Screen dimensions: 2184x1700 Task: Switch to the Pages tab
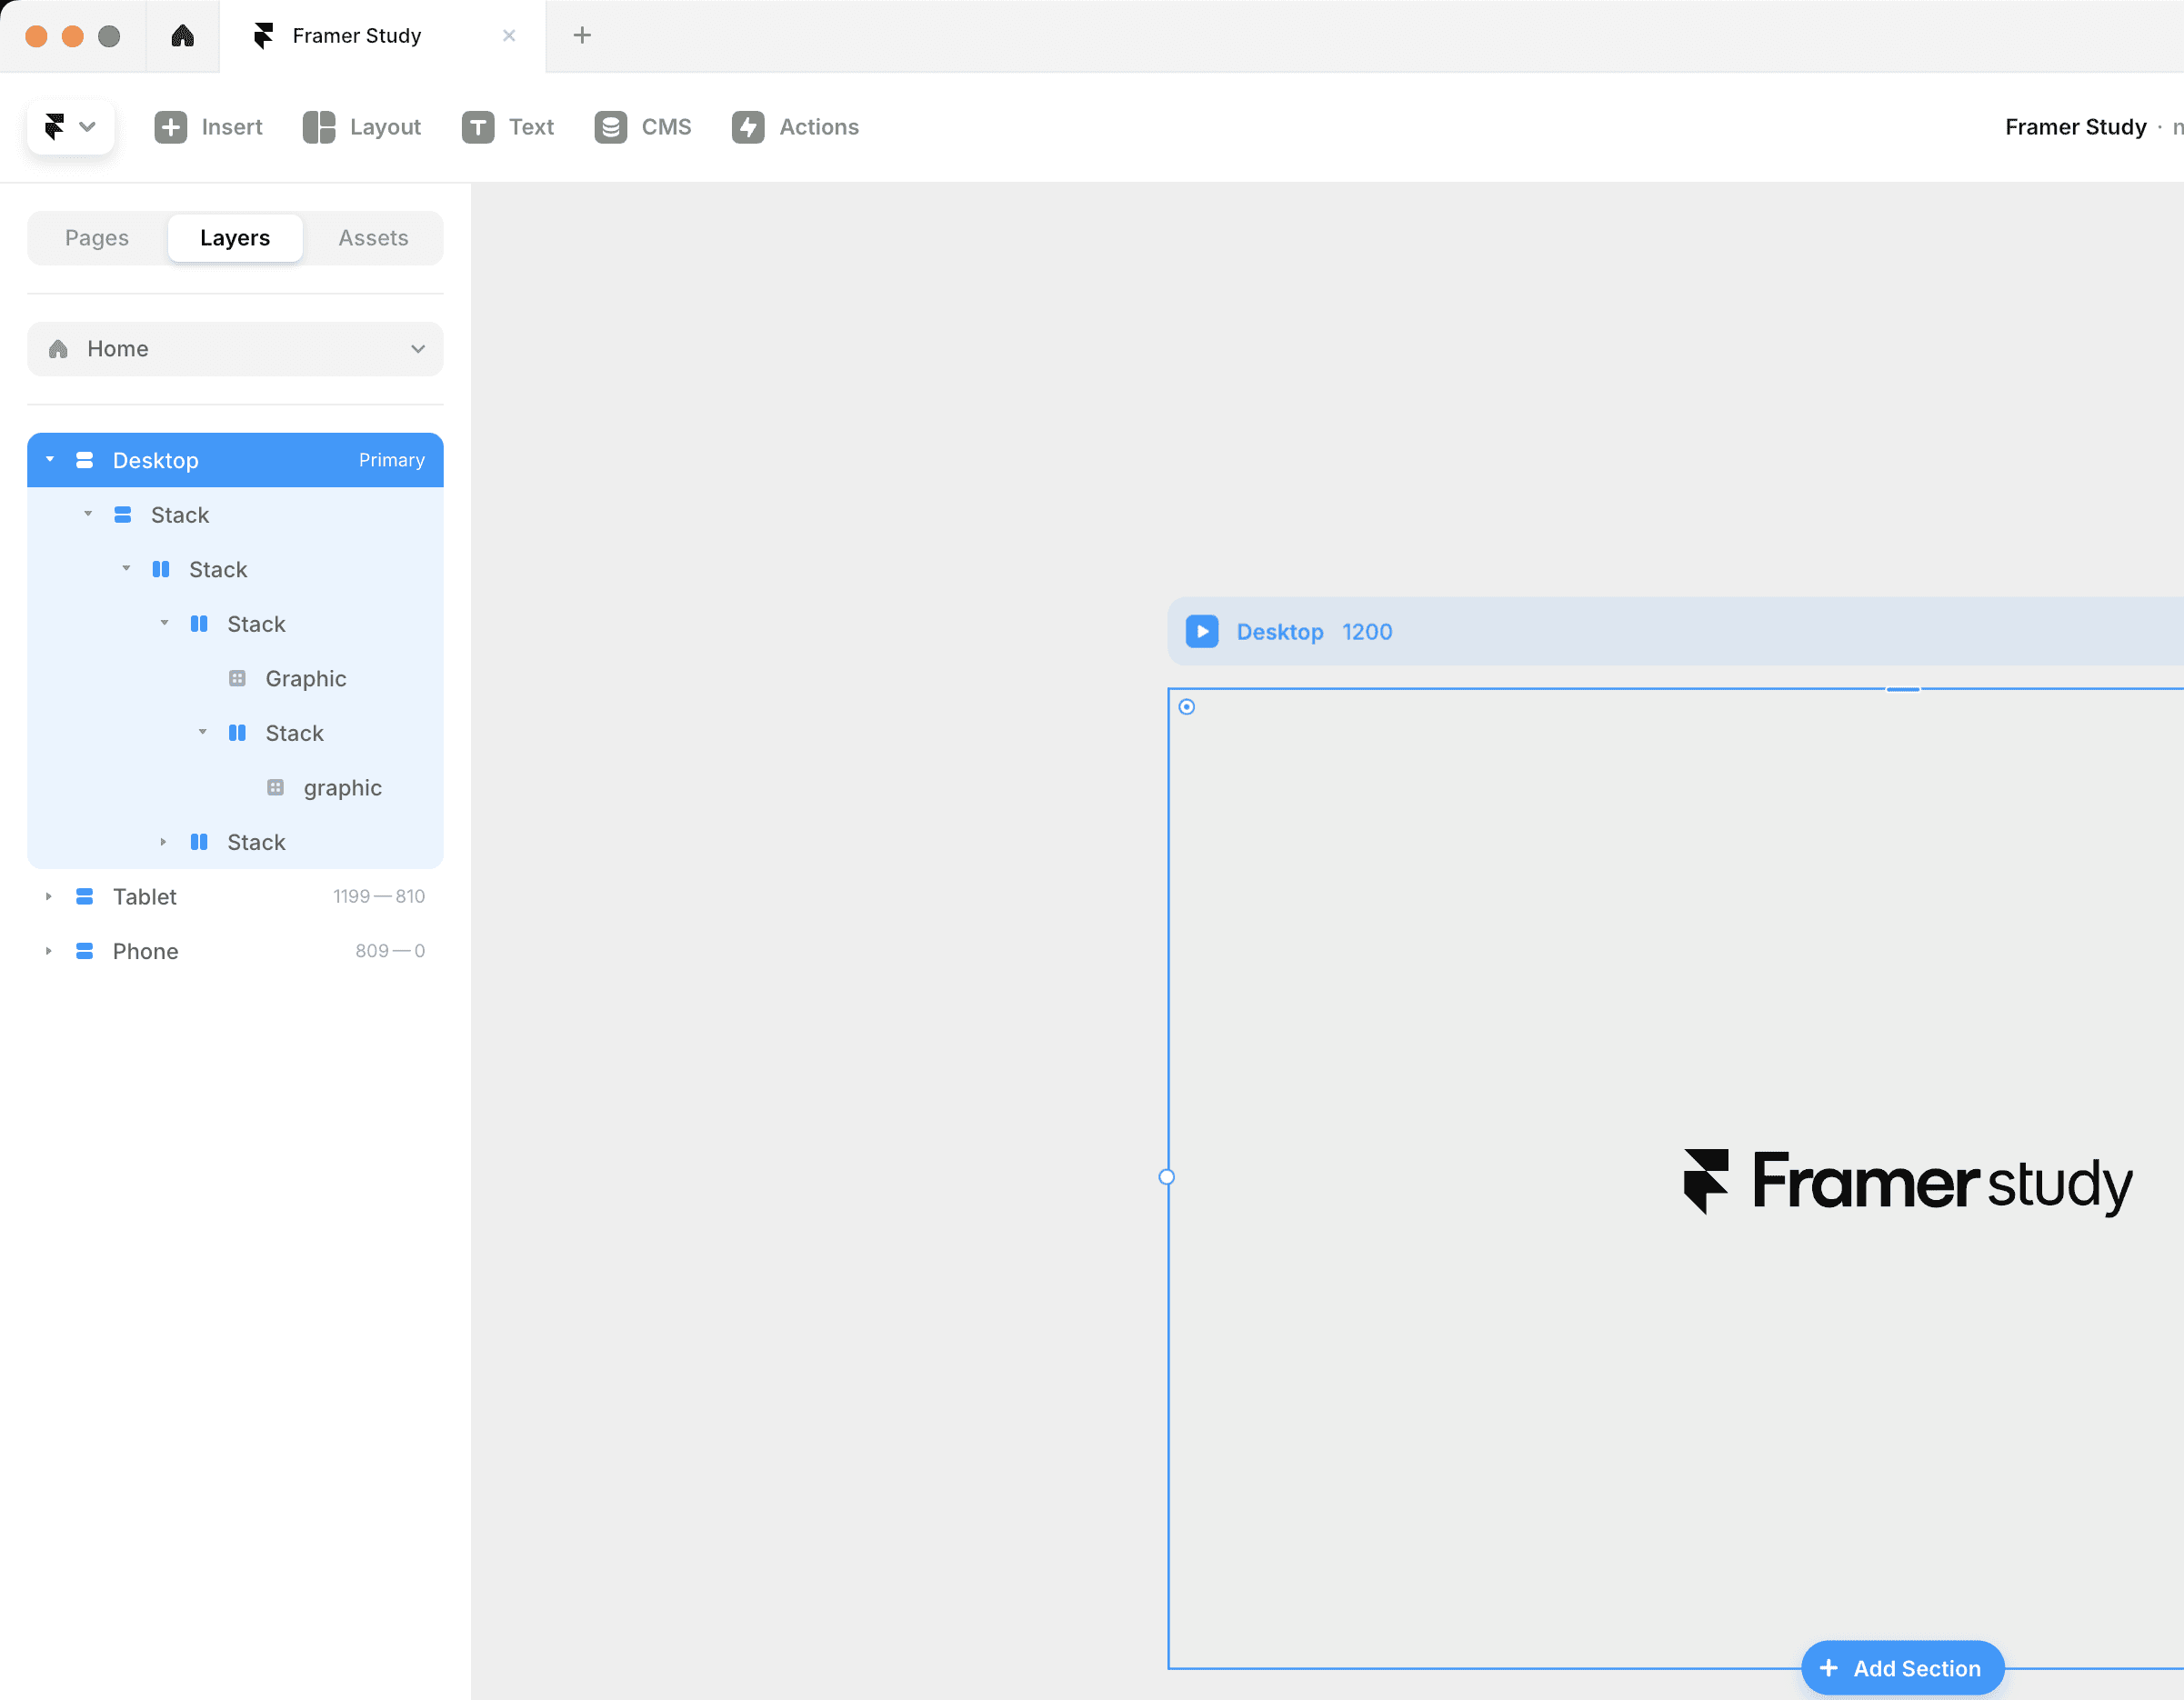[97, 238]
